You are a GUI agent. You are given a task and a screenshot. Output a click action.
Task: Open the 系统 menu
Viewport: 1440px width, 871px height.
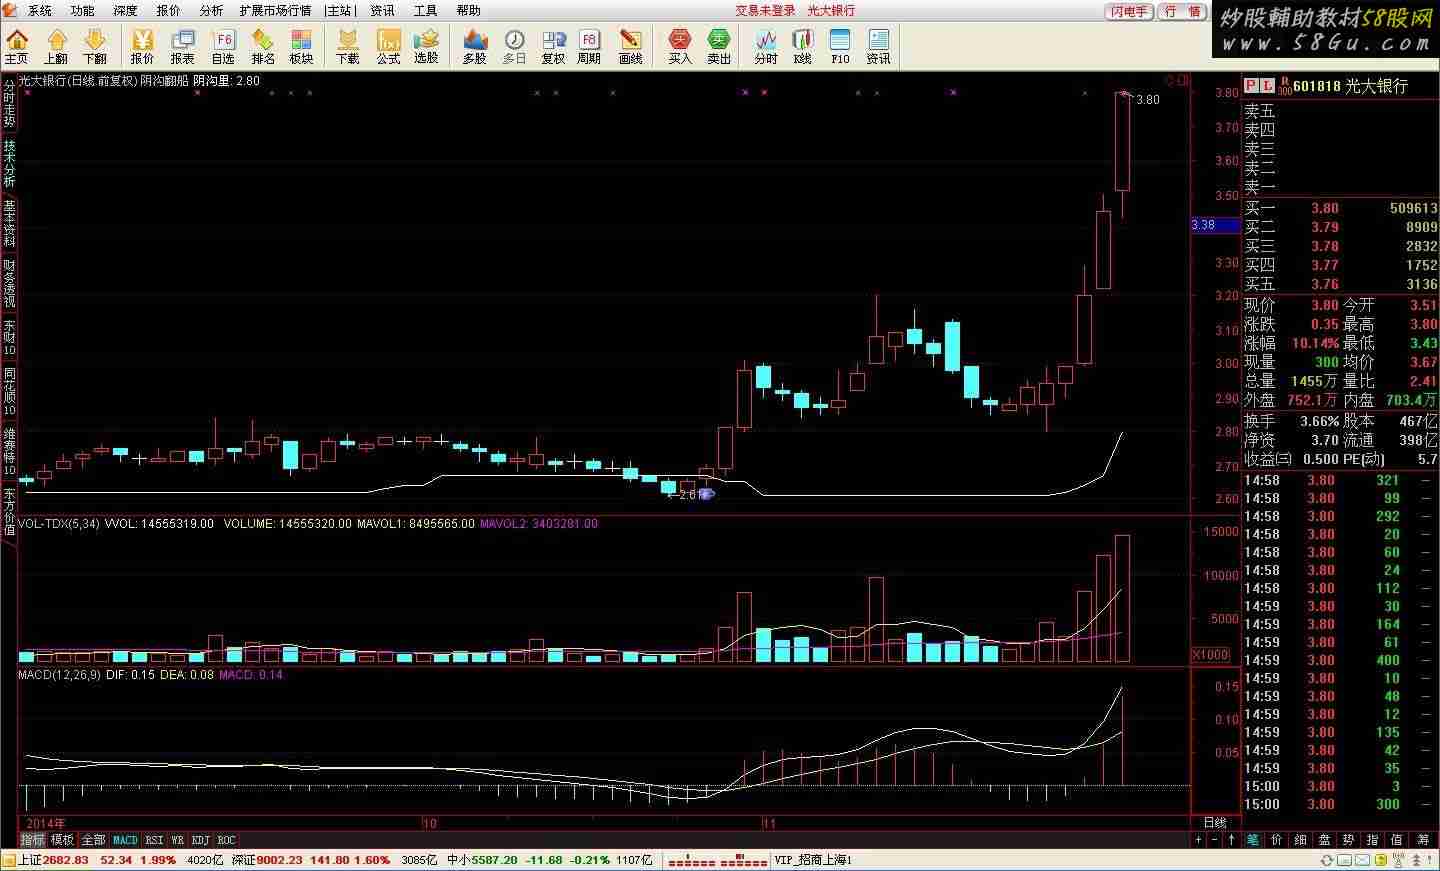coord(39,10)
